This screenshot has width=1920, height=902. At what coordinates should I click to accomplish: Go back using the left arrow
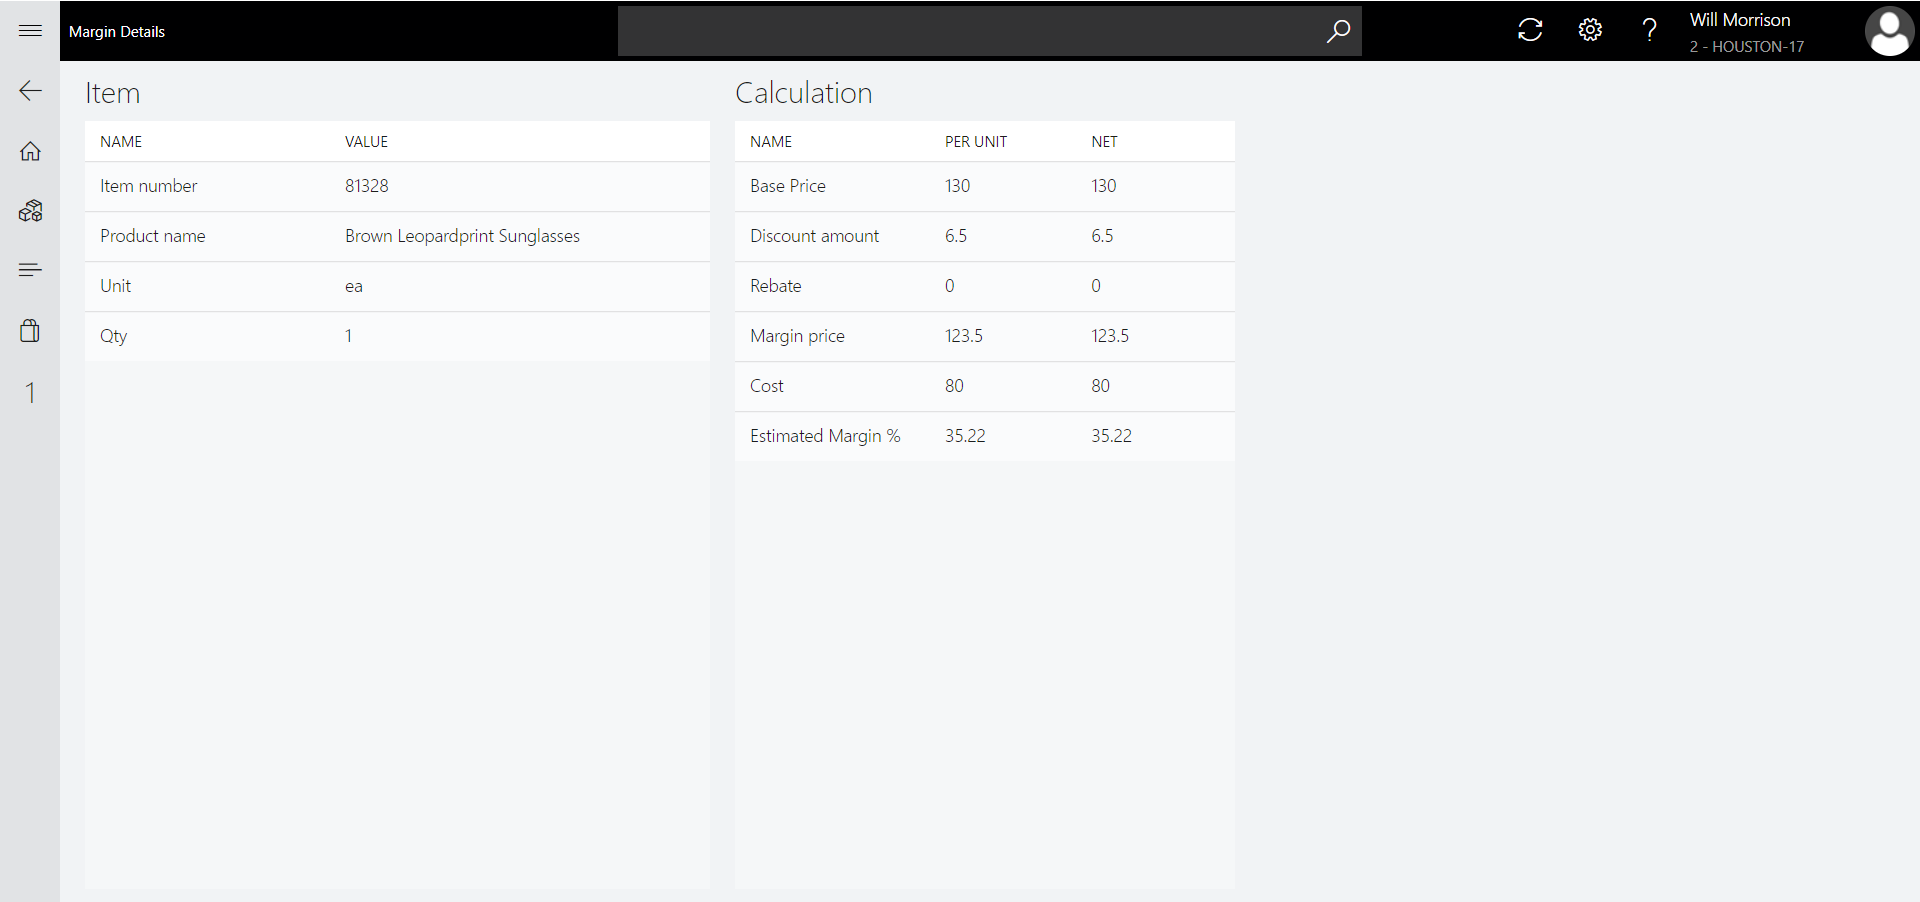point(30,91)
